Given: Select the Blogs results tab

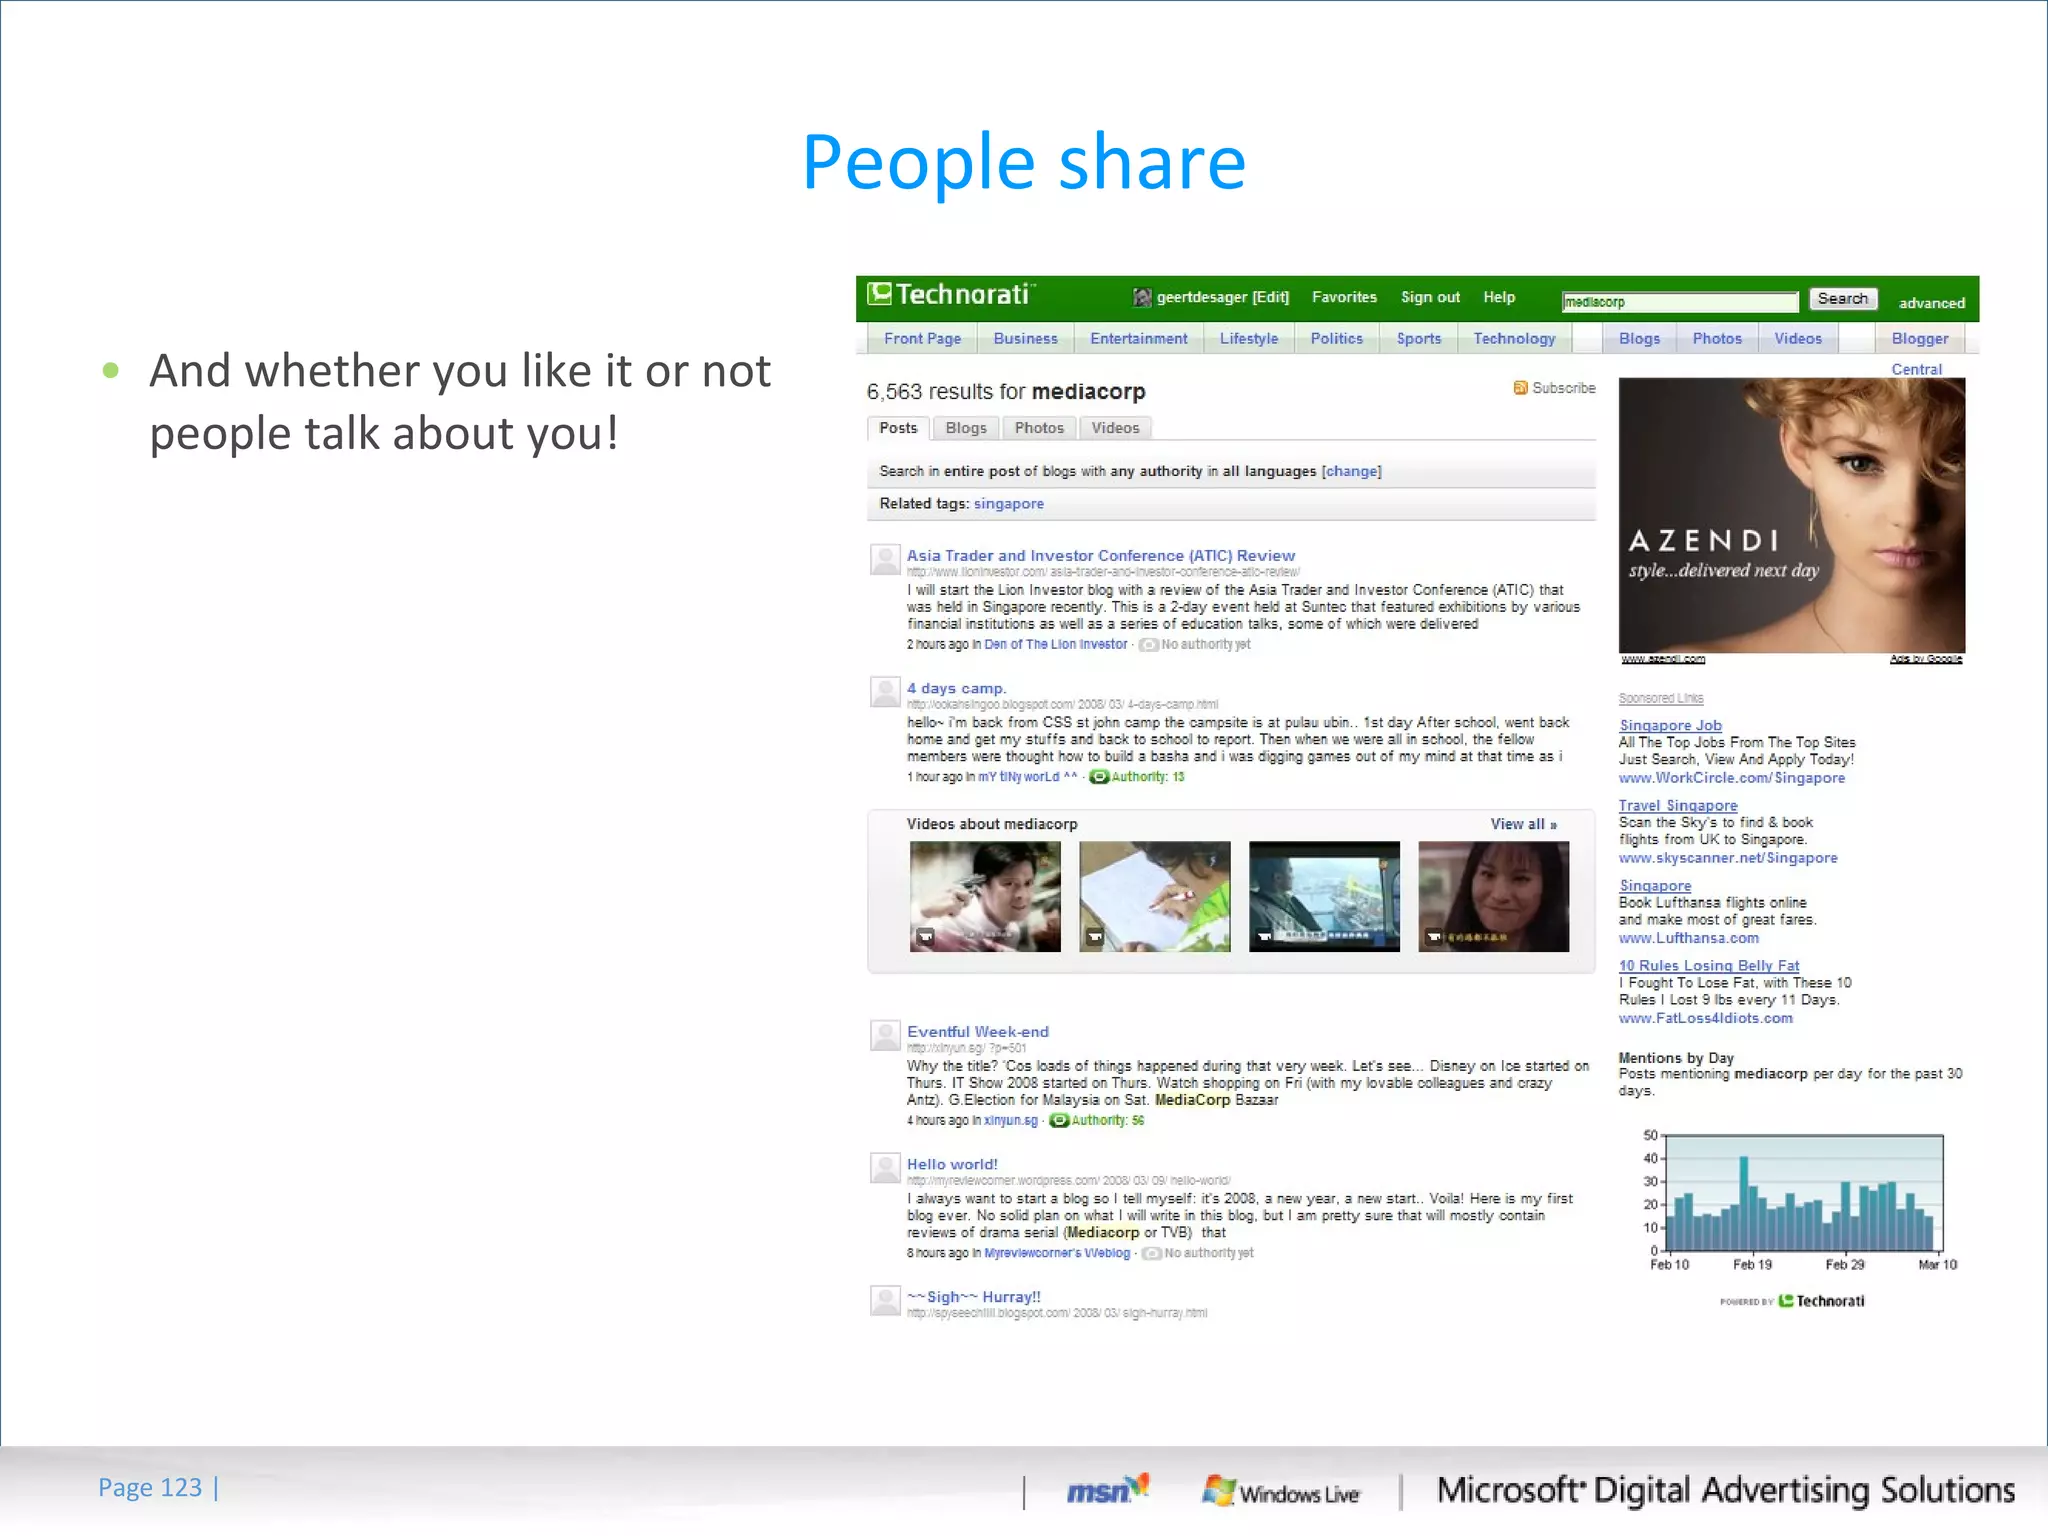Looking at the screenshot, I should coord(966,428).
